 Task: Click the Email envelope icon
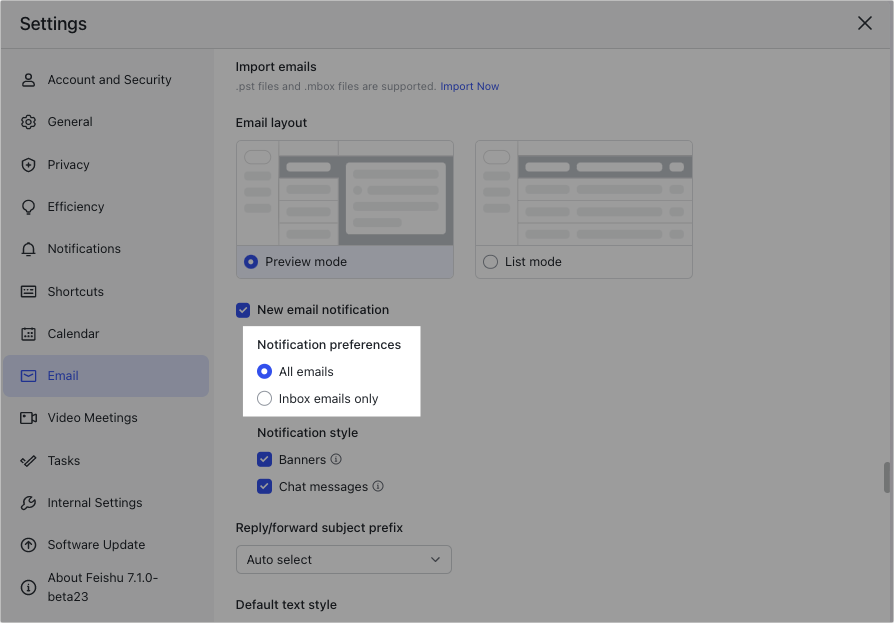(29, 376)
